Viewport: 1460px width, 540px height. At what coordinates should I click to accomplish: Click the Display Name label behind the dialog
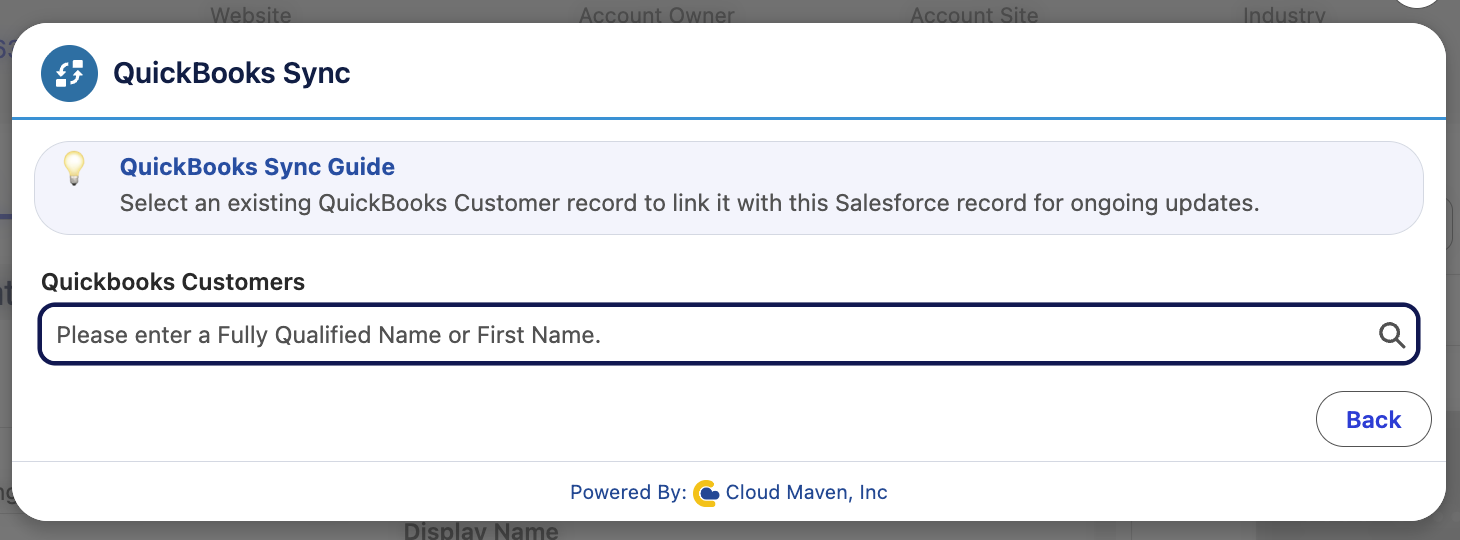481,530
